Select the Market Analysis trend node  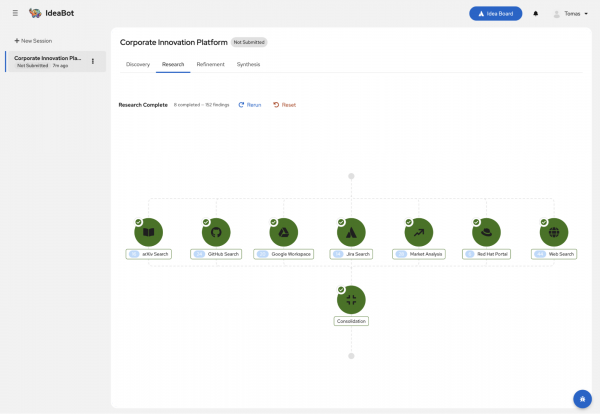coord(419,232)
